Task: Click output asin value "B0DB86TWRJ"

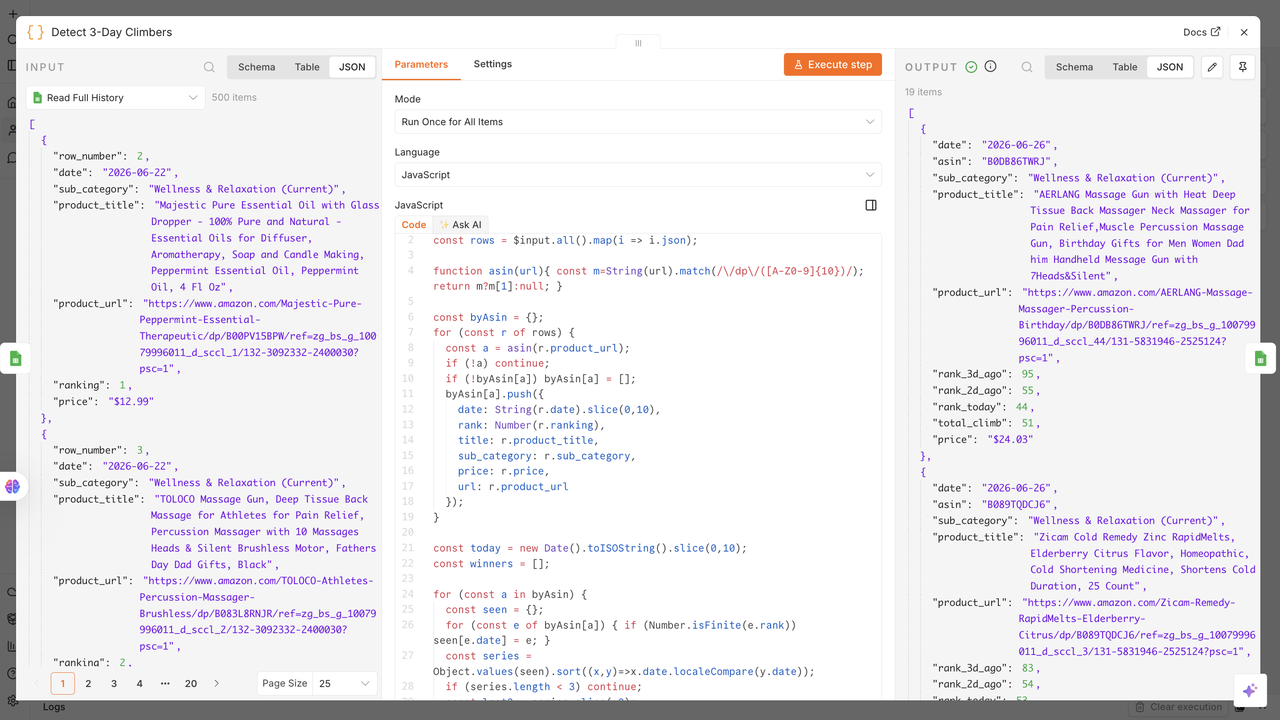Action: tap(1019, 161)
